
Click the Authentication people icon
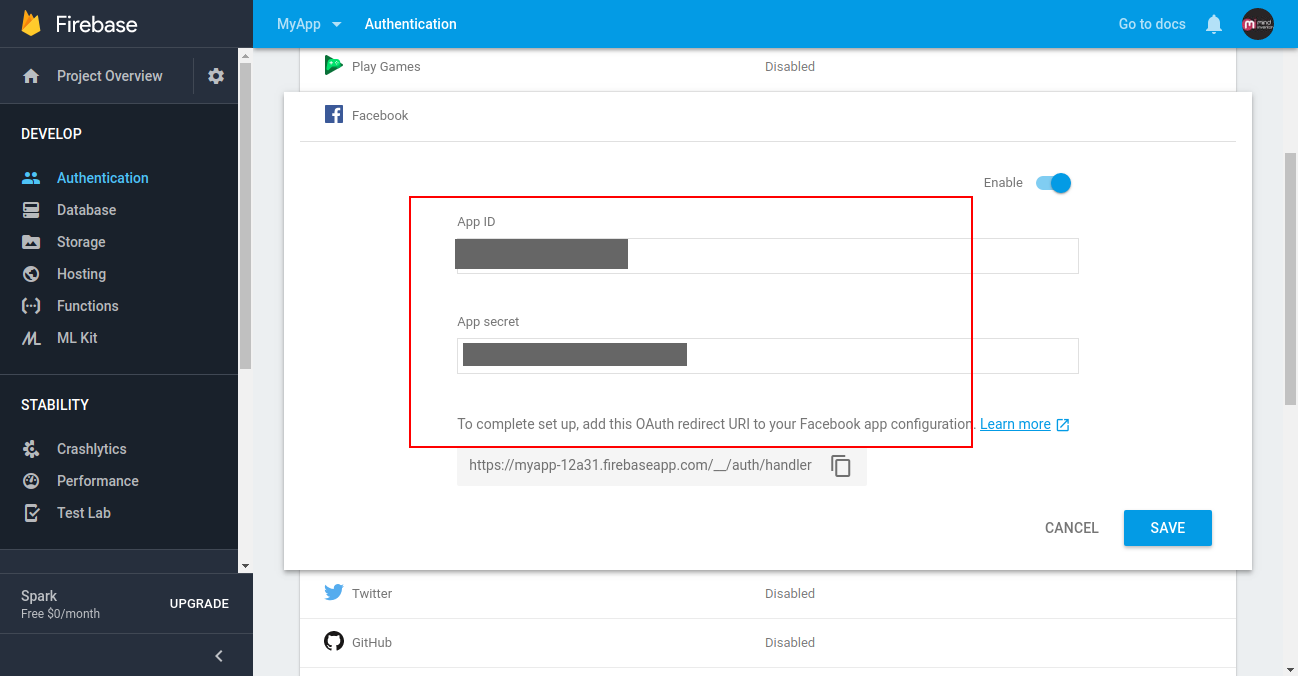click(31, 178)
